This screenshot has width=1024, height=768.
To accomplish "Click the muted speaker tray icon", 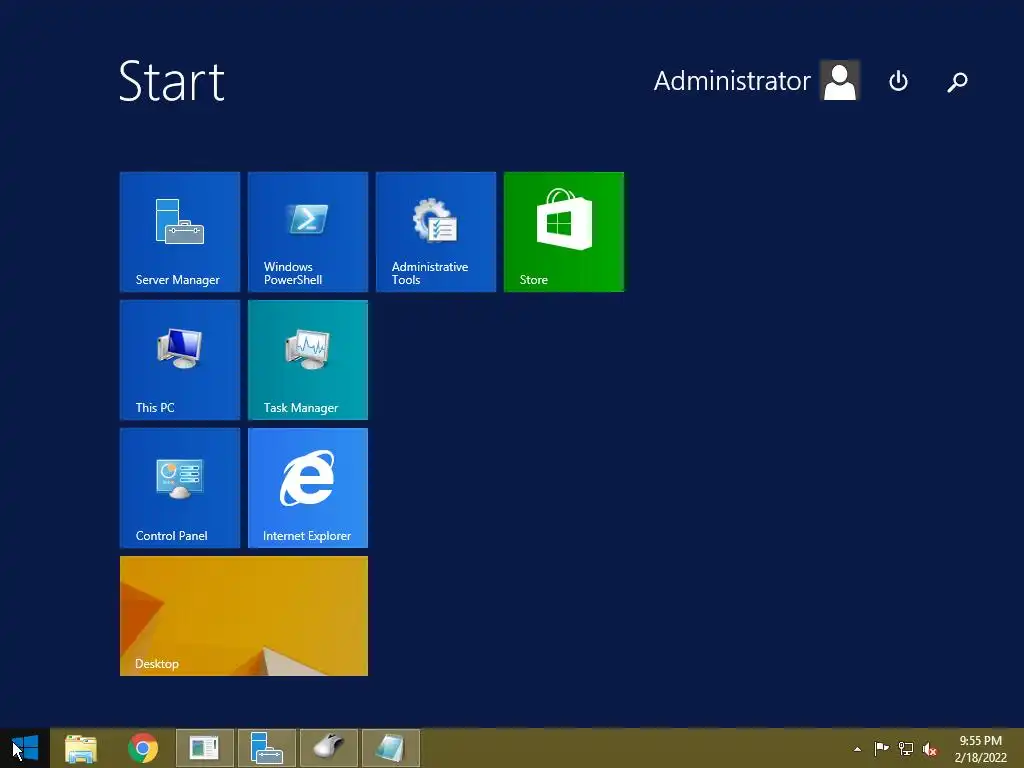I will click(x=930, y=748).
